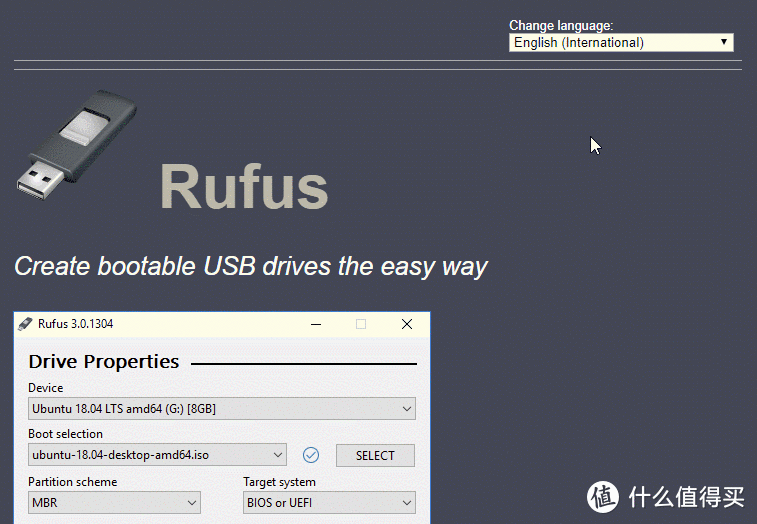The height and width of the screenshot is (524, 757).
Task: Expand the Partition scheme MBR dropdown
Action: (114, 503)
